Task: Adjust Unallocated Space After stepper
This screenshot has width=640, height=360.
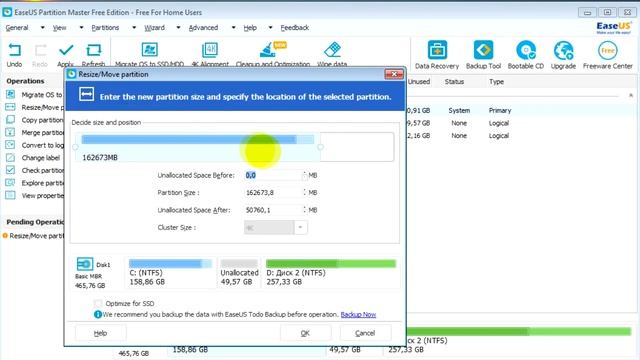Action: (x=304, y=210)
